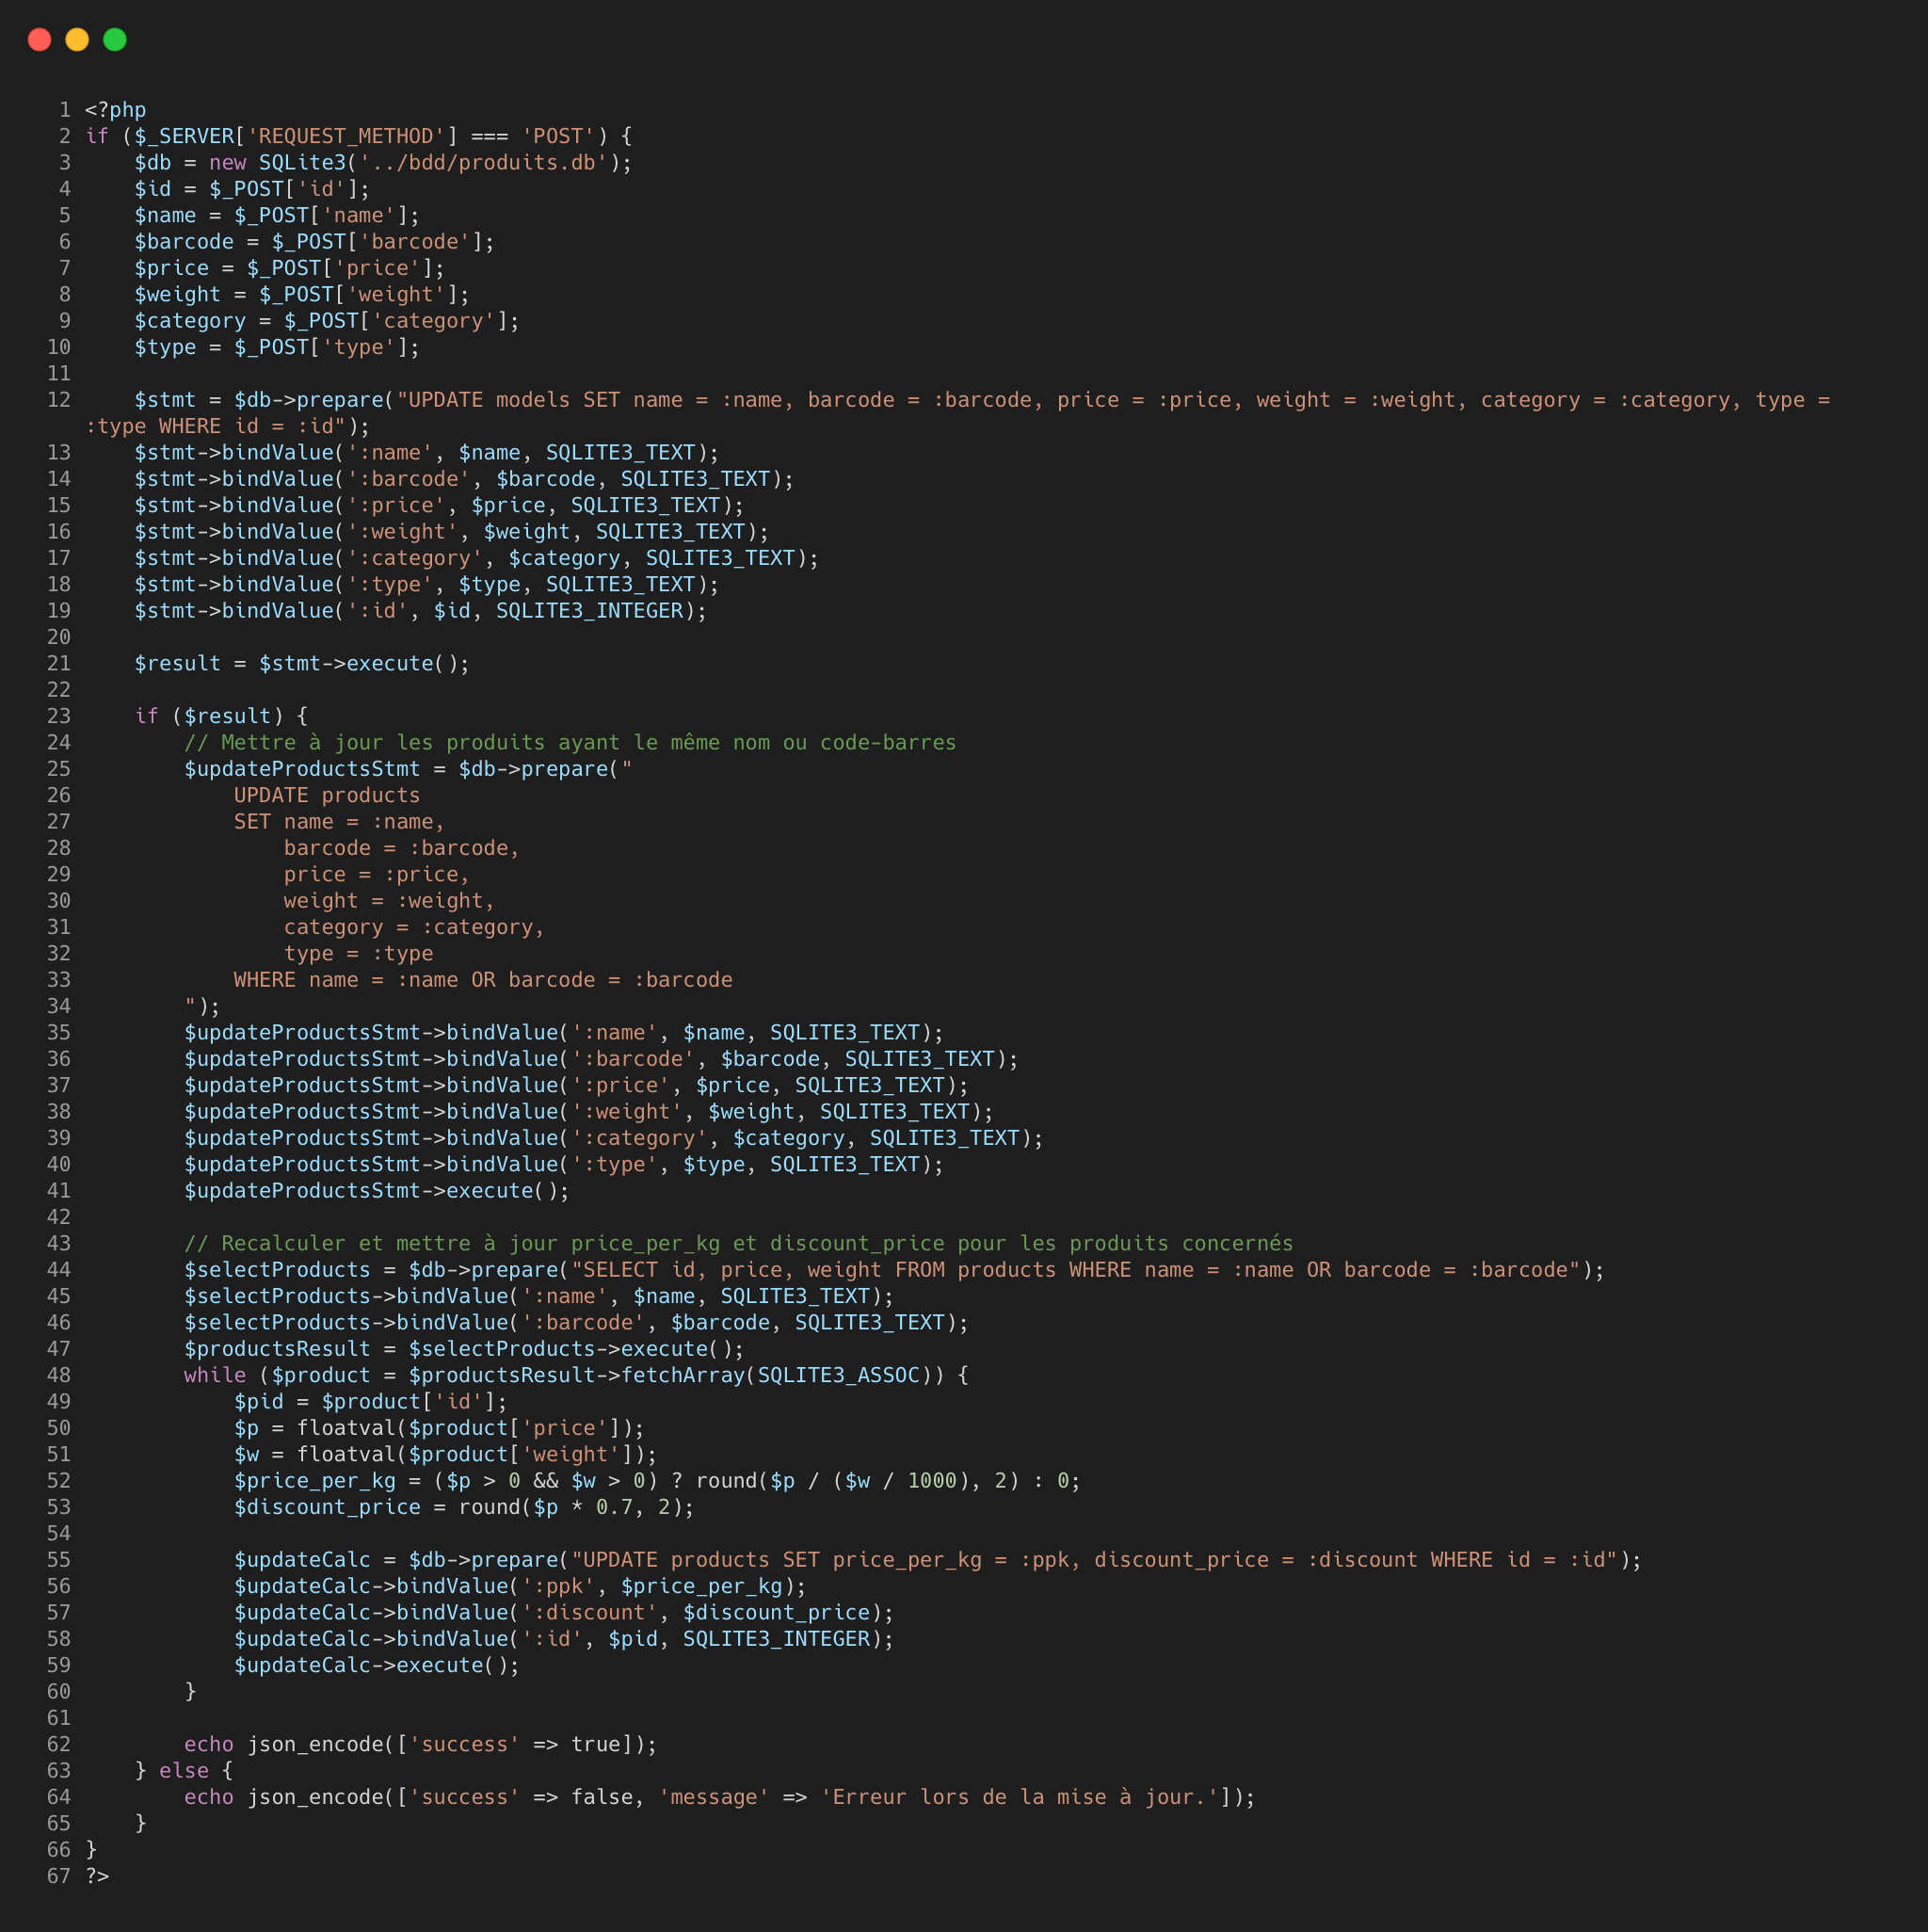Screen dimensions: 1928x1932
Task: Click the closing PHP tag on line 67
Action: pos(96,1876)
